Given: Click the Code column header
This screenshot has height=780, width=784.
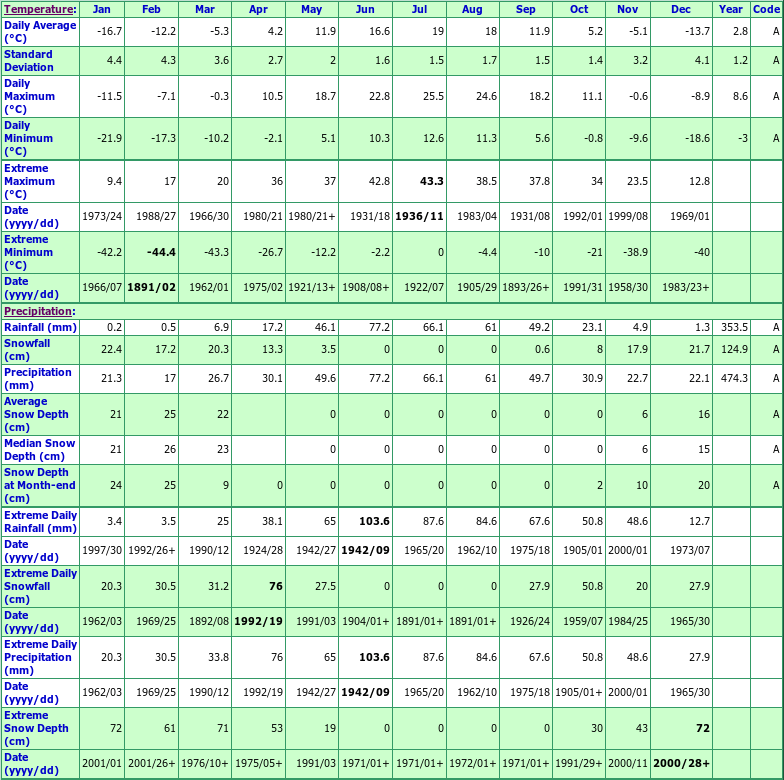Looking at the screenshot, I should point(766,9).
